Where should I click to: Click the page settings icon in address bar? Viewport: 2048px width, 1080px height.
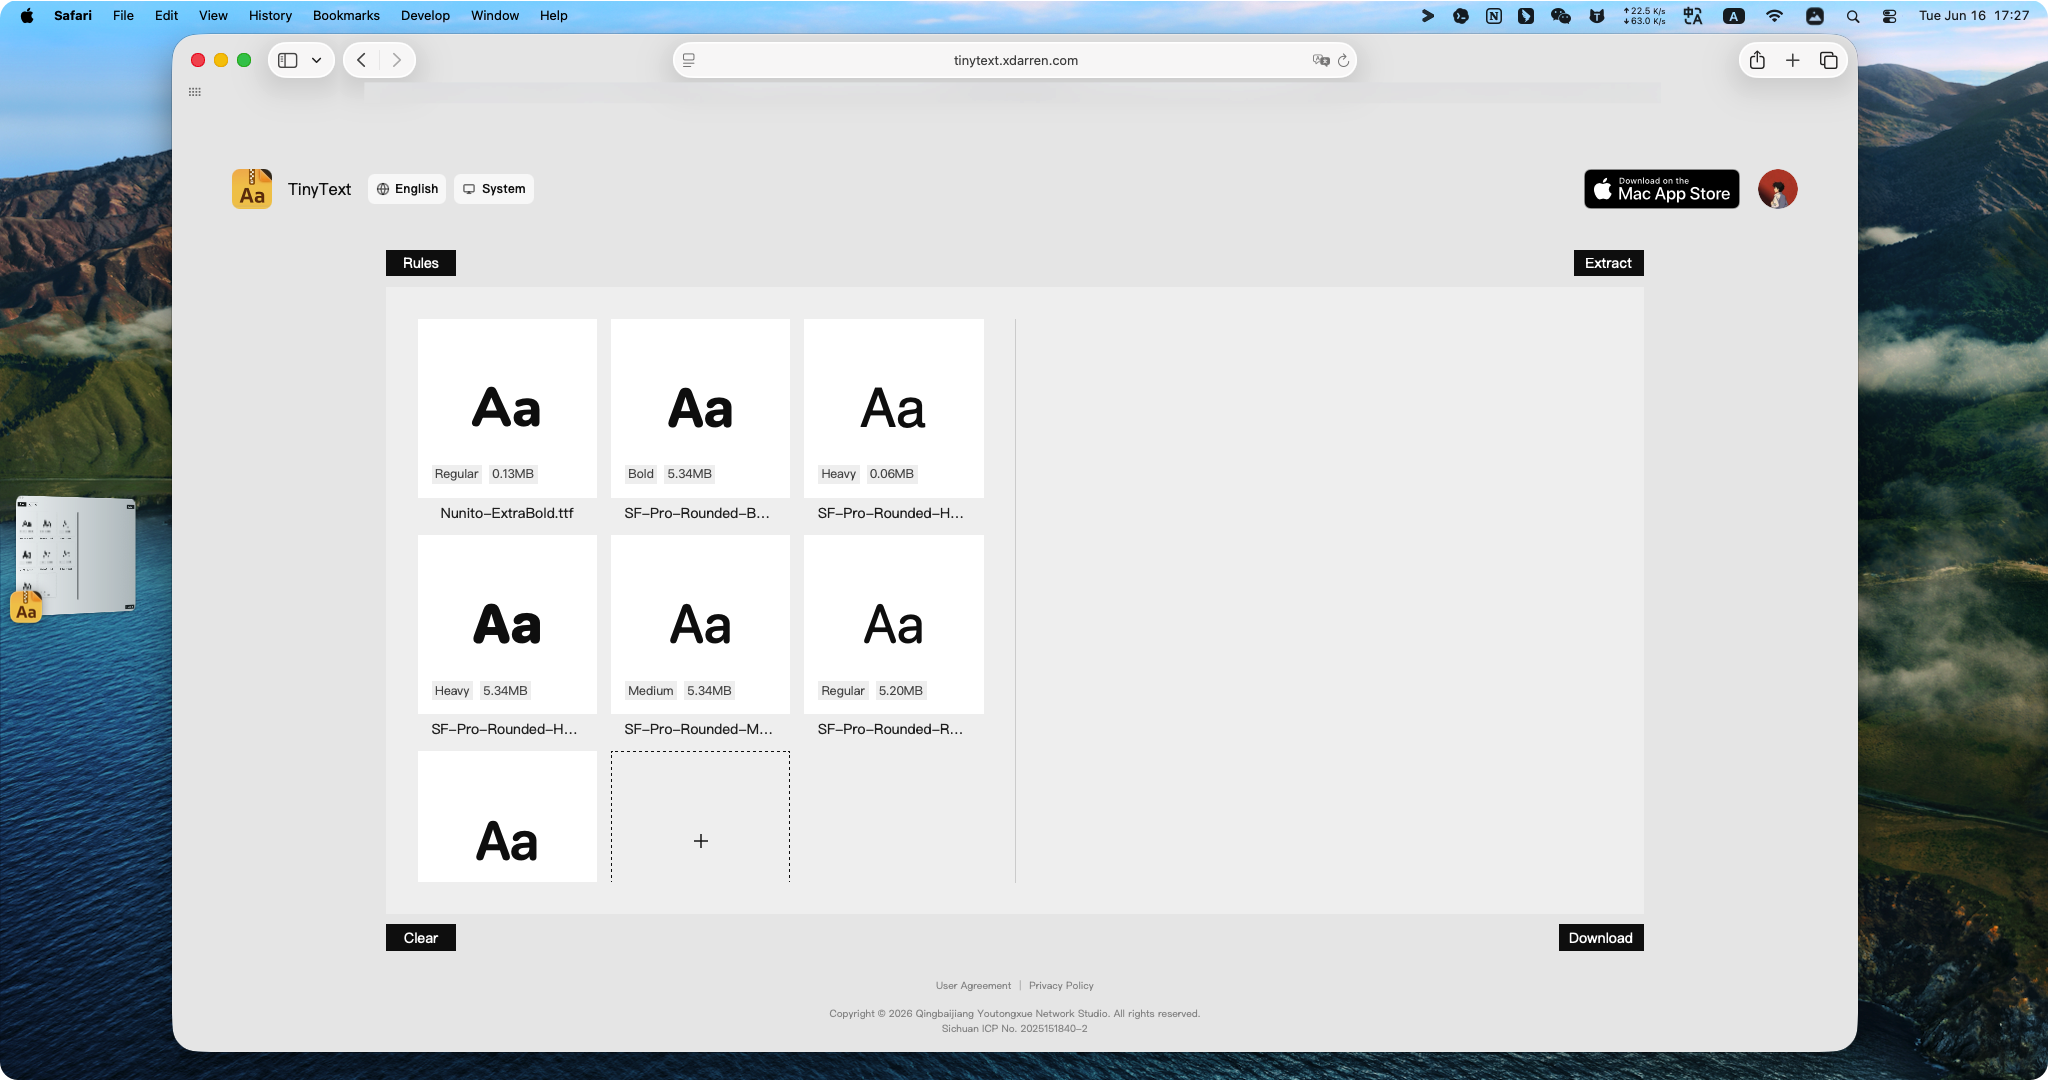[689, 60]
